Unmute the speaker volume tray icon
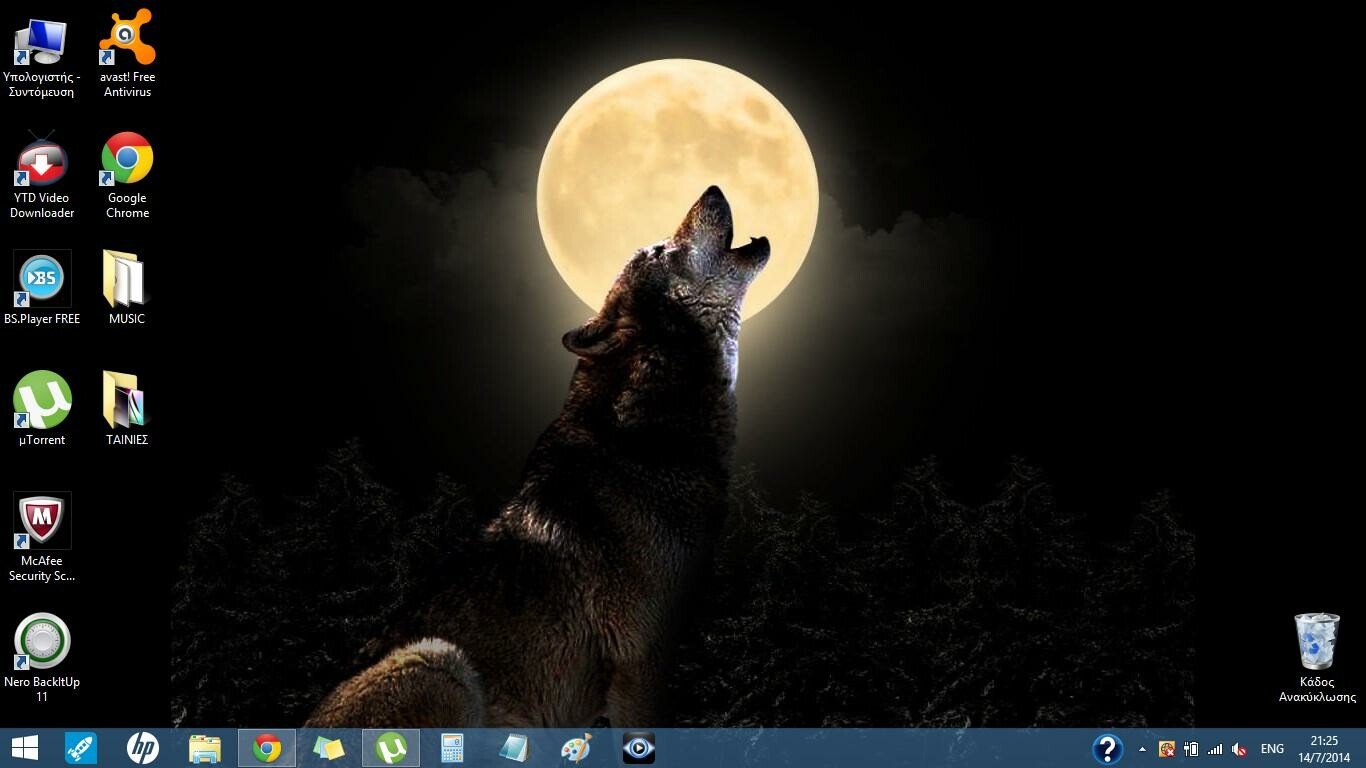This screenshot has width=1366, height=768. pyautogui.click(x=1240, y=749)
